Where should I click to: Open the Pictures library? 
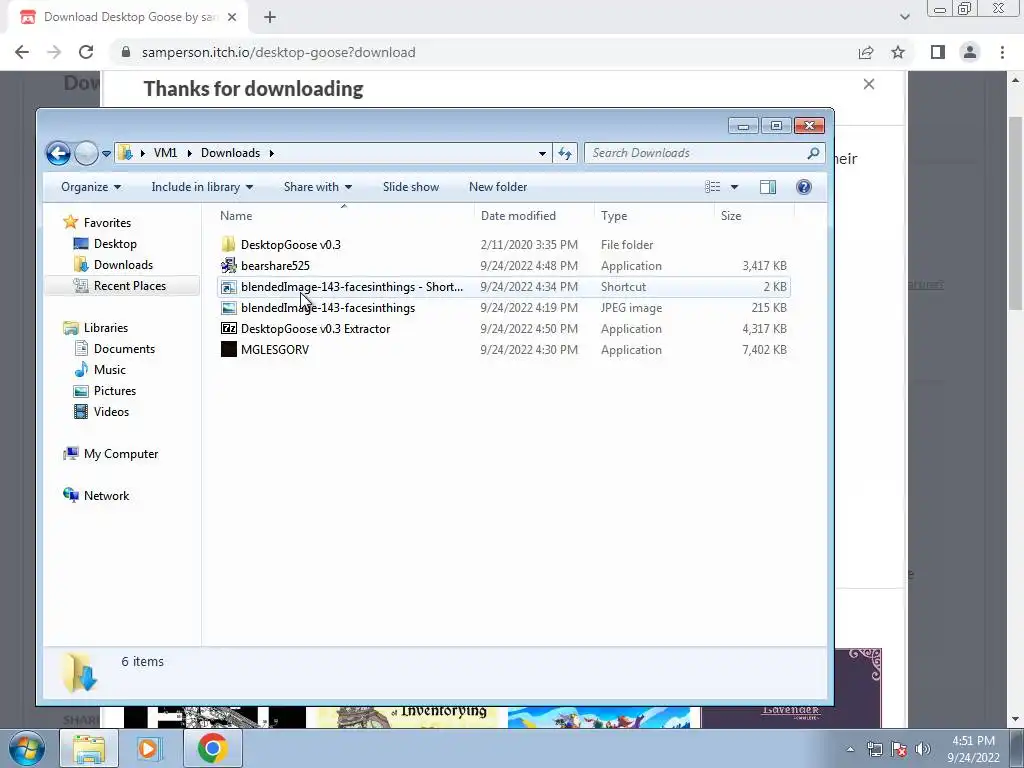click(114, 391)
